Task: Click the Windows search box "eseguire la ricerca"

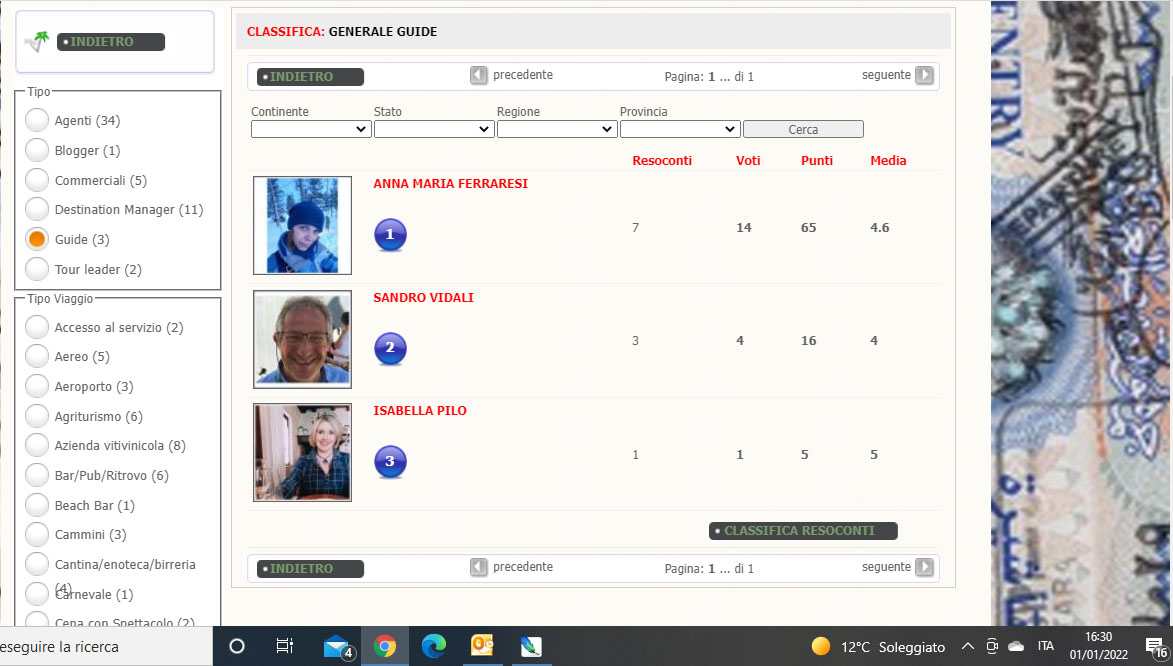Action: [106, 647]
